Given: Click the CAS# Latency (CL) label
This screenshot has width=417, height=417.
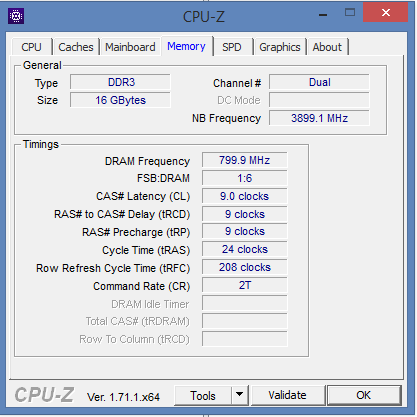Looking at the screenshot, I should point(143,197).
